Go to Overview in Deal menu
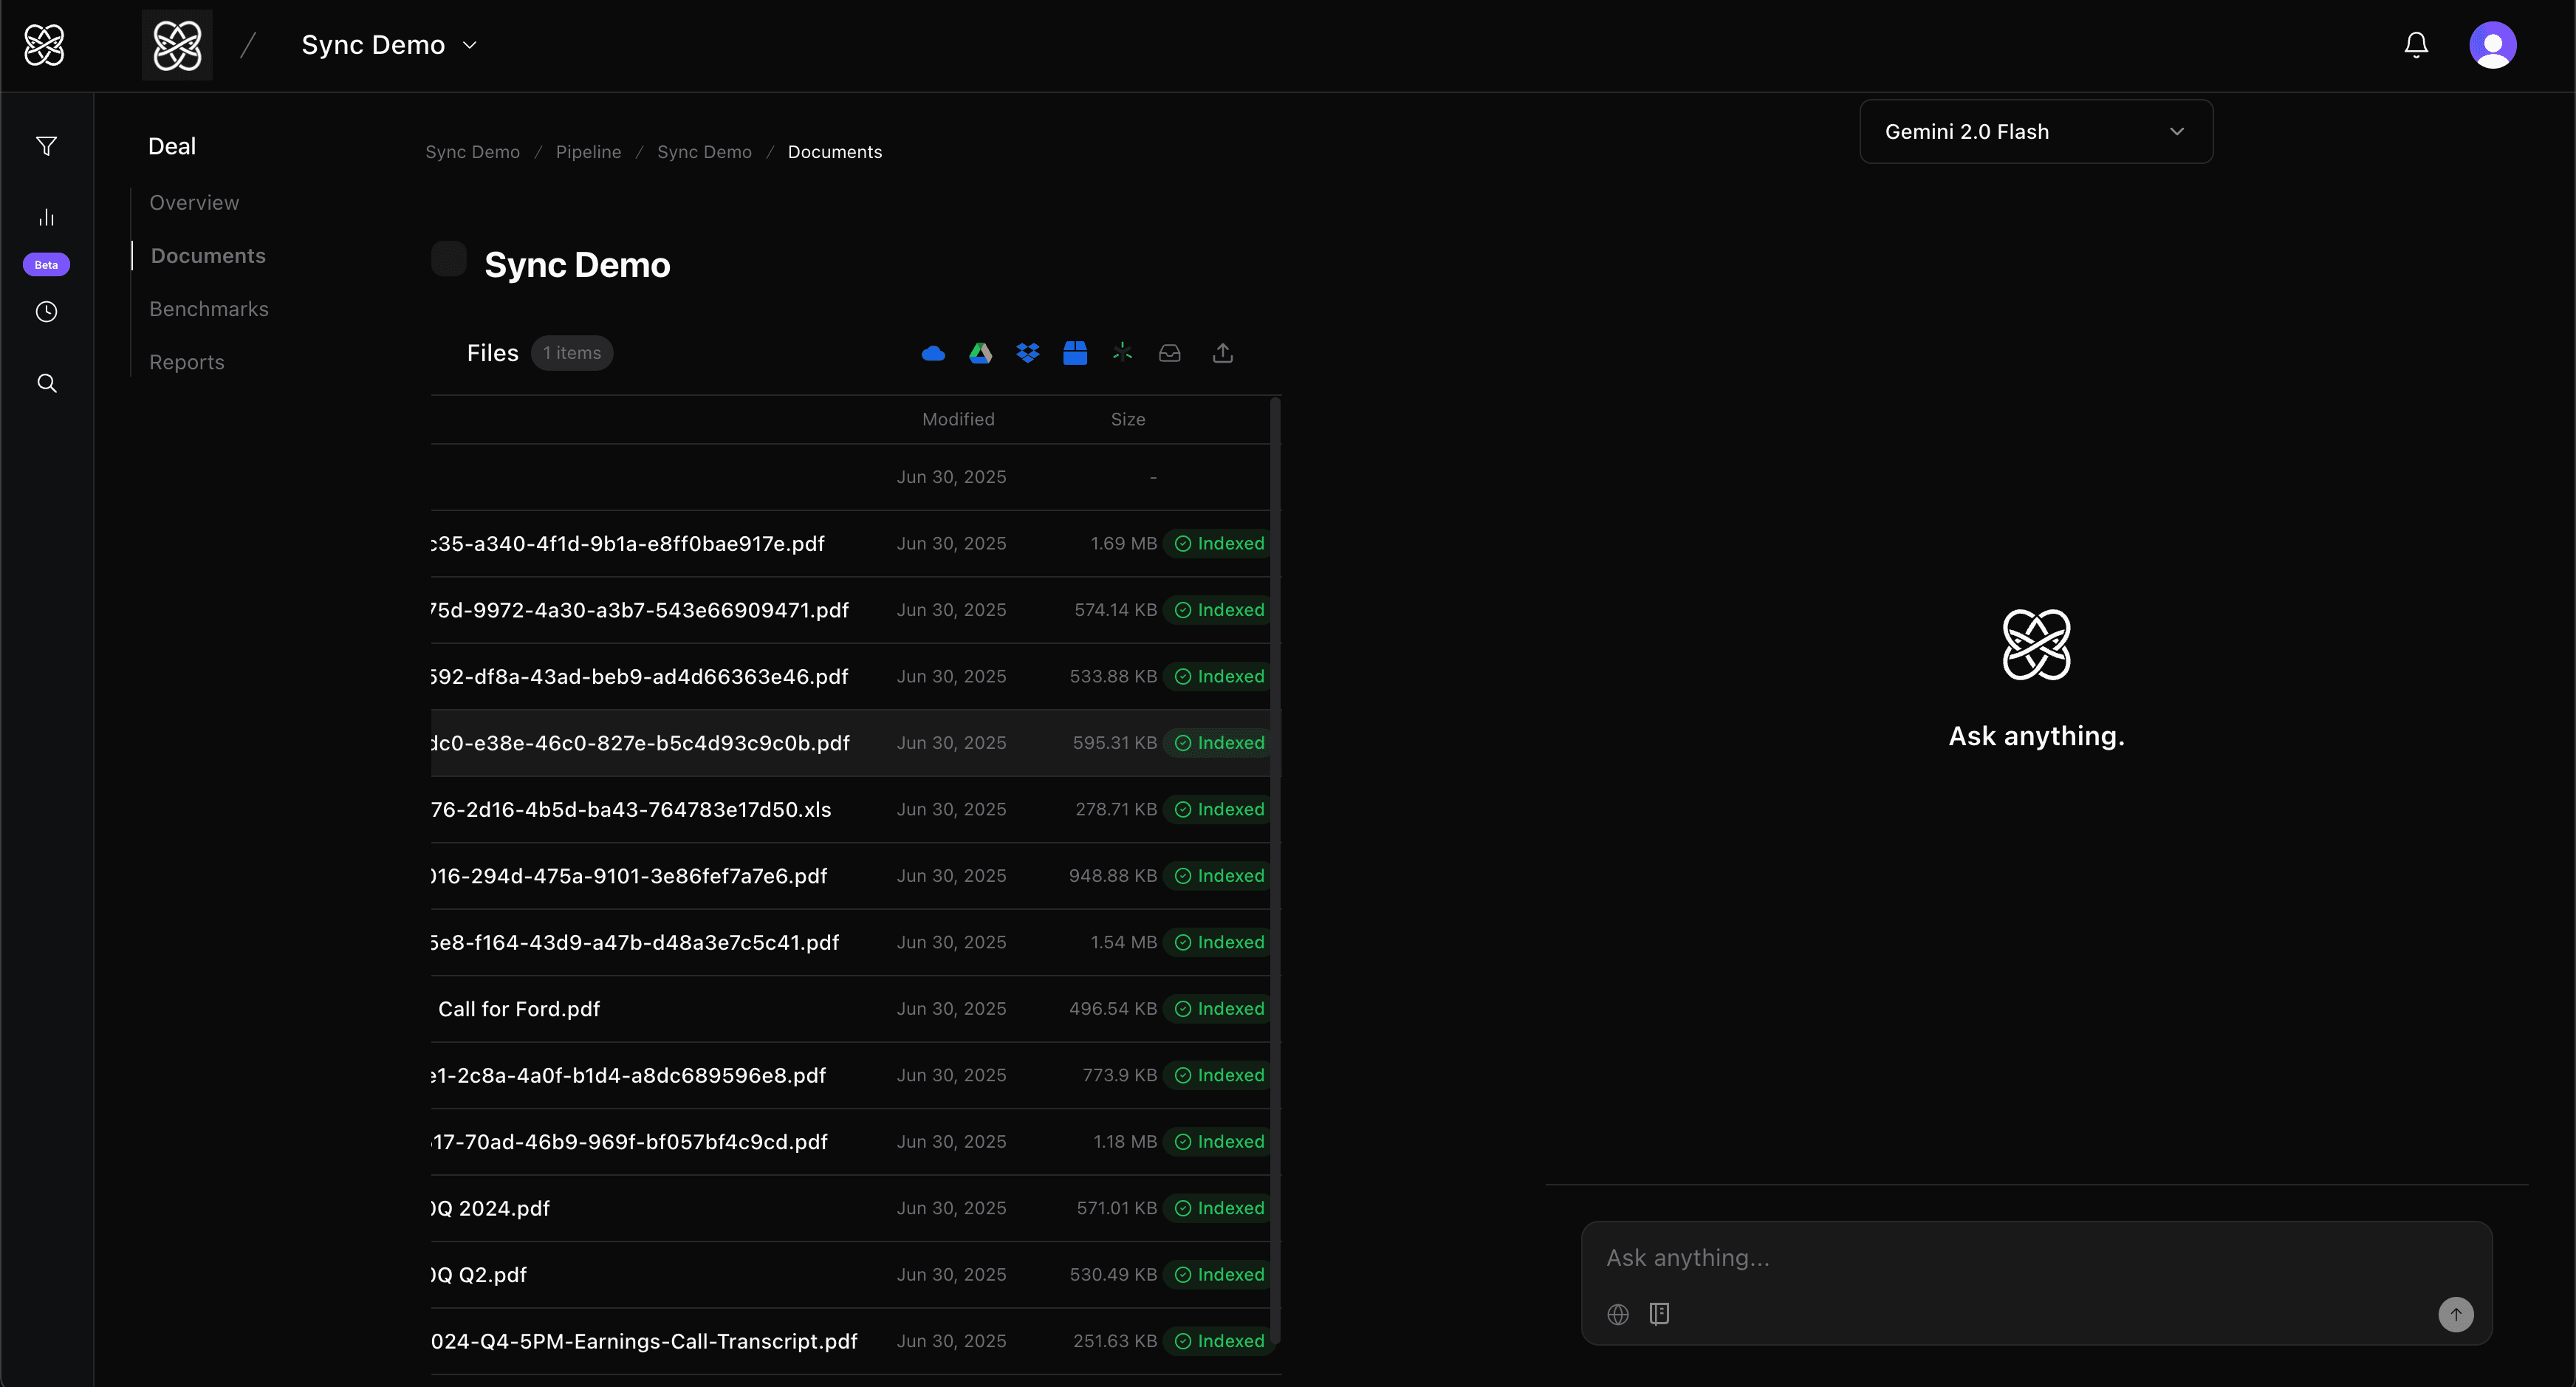This screenshot has height=1387, width=2576. 194,202
